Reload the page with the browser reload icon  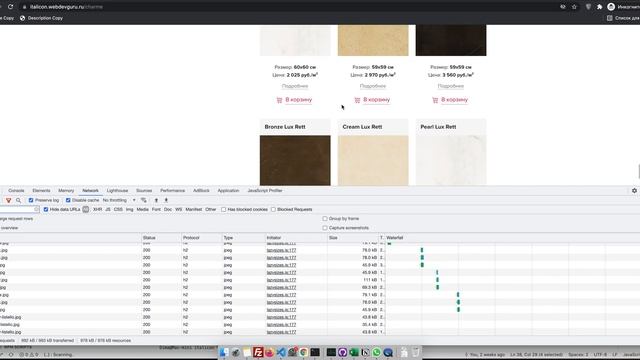(11, 7)
